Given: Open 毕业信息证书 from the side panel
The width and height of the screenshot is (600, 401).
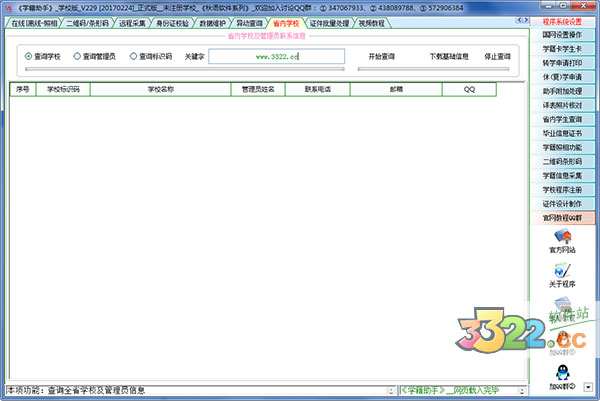Looking at the screenshot, I should point(562,134).
